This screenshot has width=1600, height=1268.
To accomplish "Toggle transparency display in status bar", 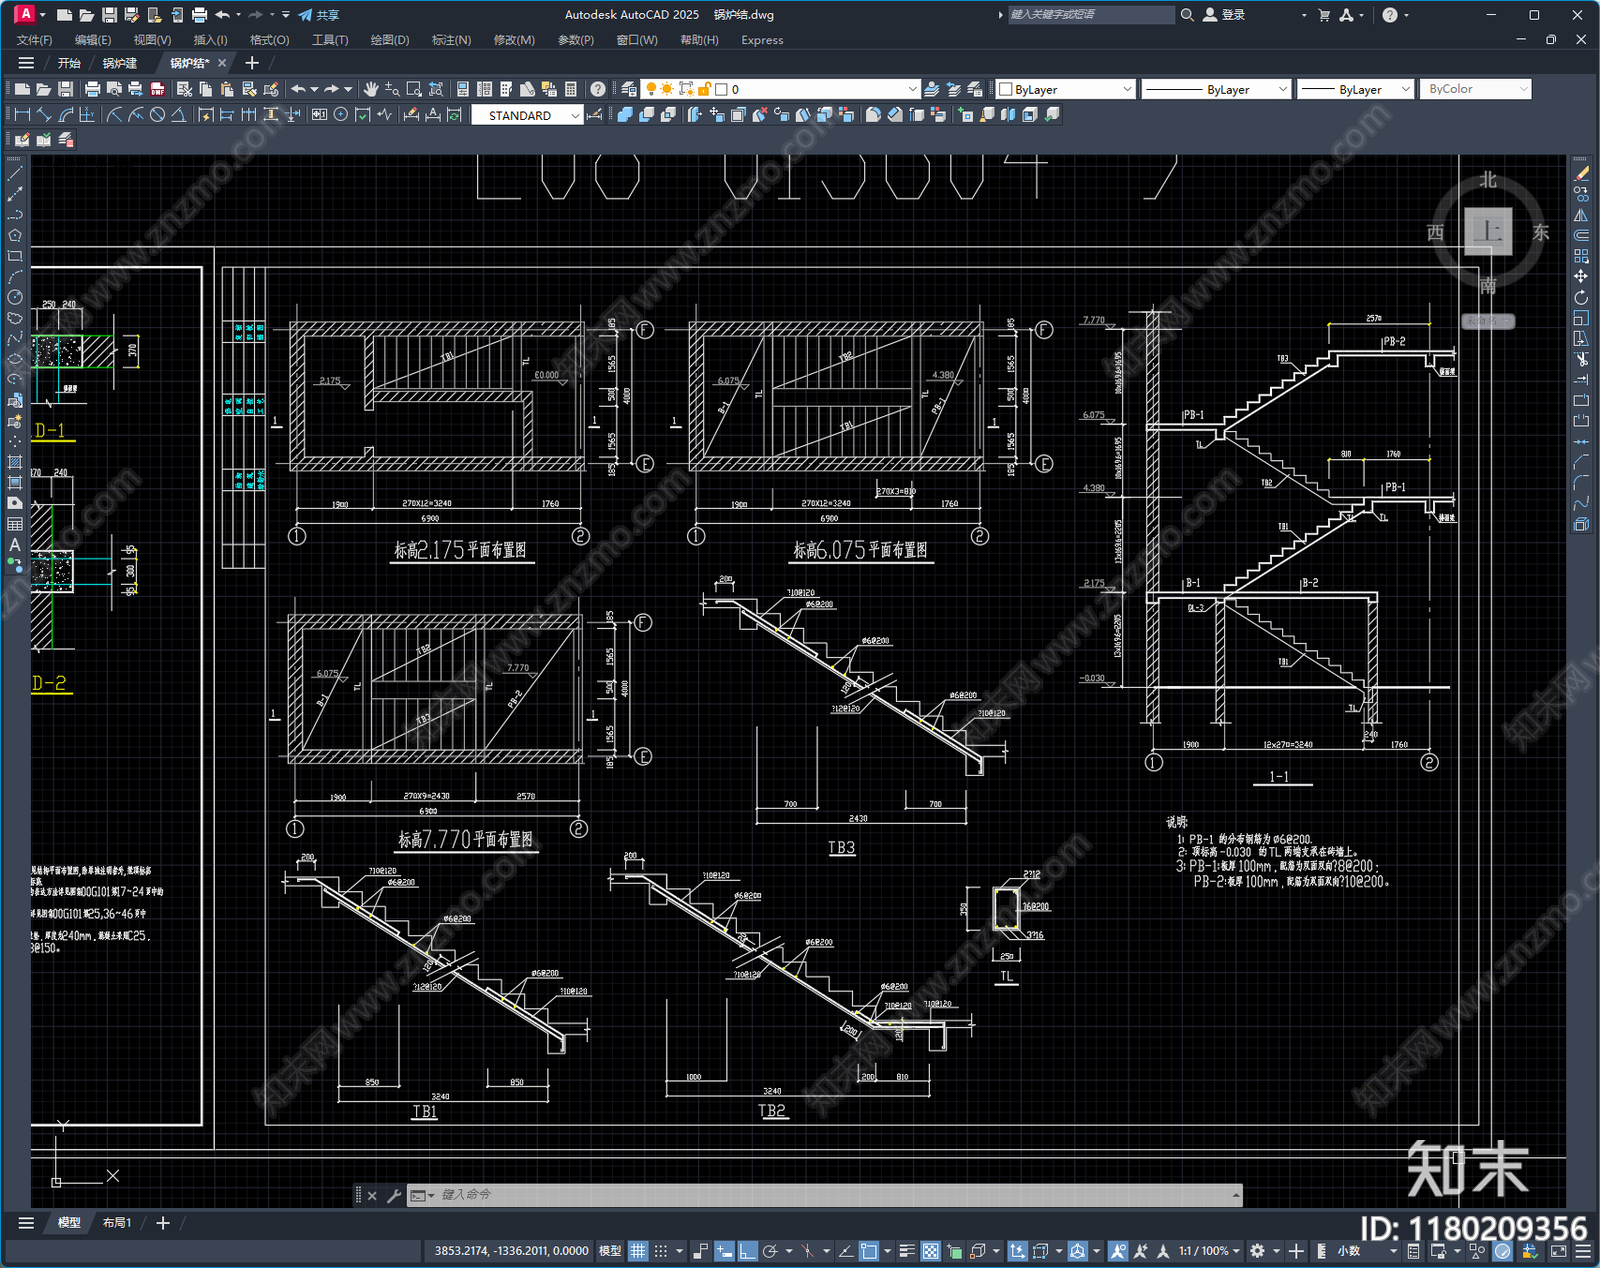I will 930,1251.
